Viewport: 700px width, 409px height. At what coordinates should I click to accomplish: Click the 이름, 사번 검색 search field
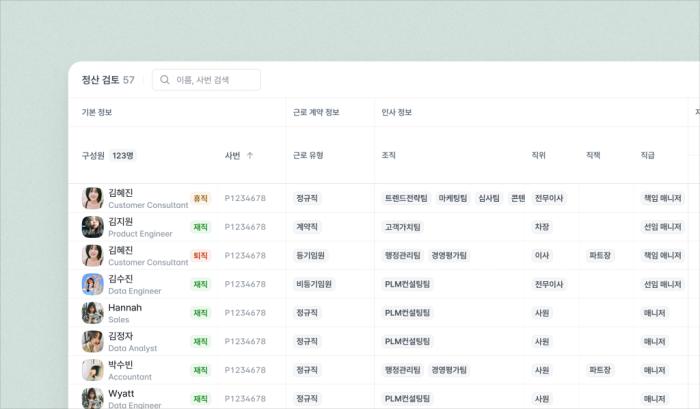[x=206, y=80]
